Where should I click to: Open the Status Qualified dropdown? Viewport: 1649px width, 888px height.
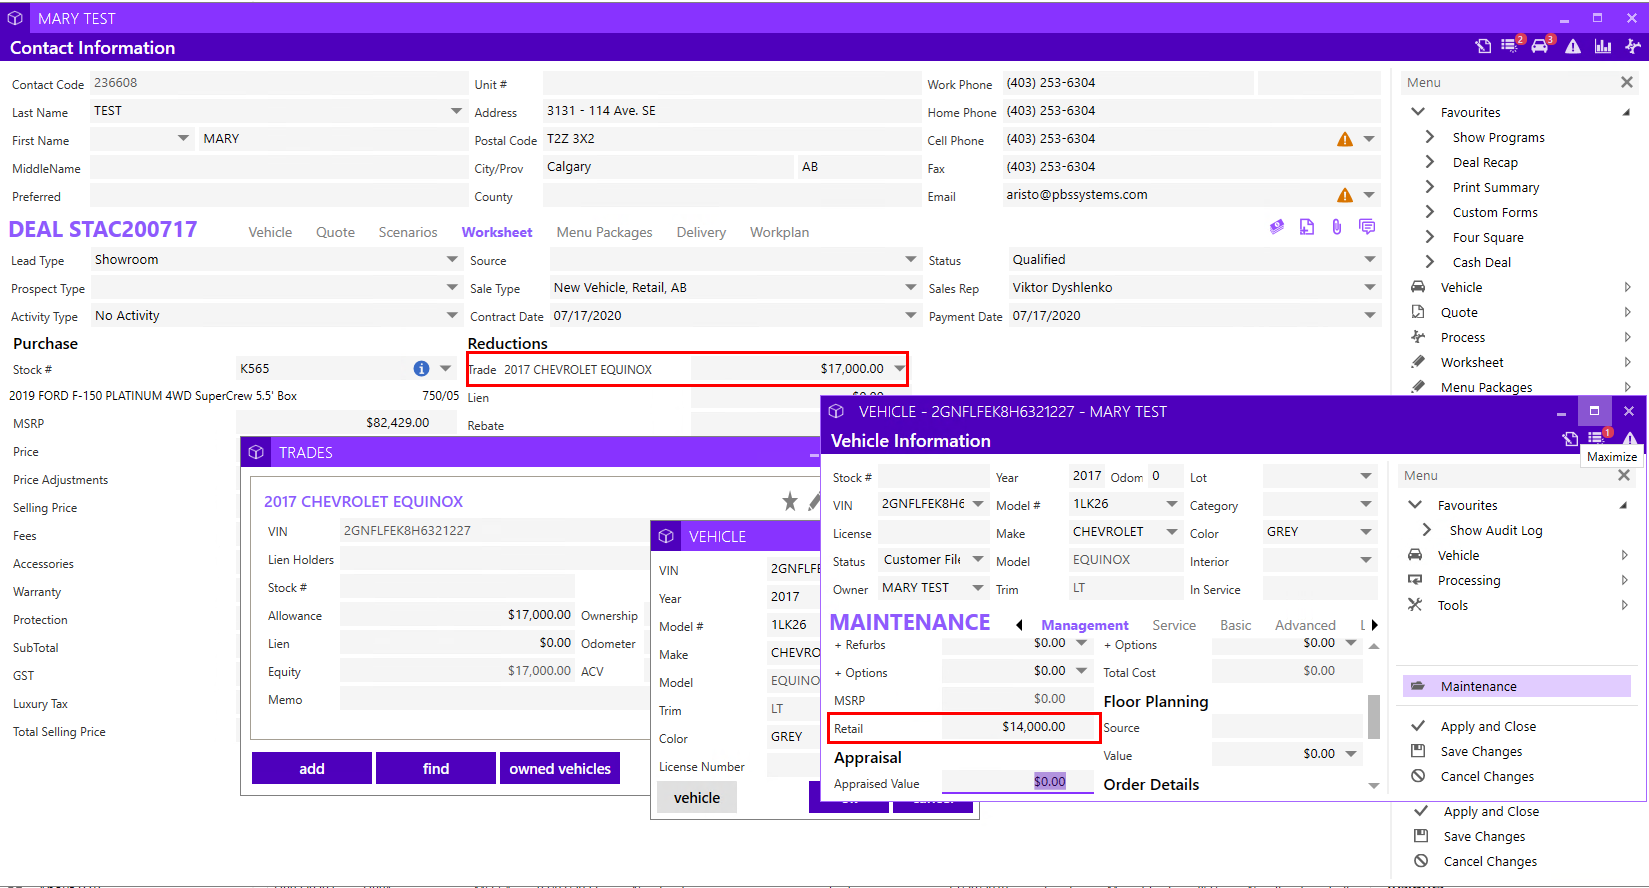[1370, 259]
